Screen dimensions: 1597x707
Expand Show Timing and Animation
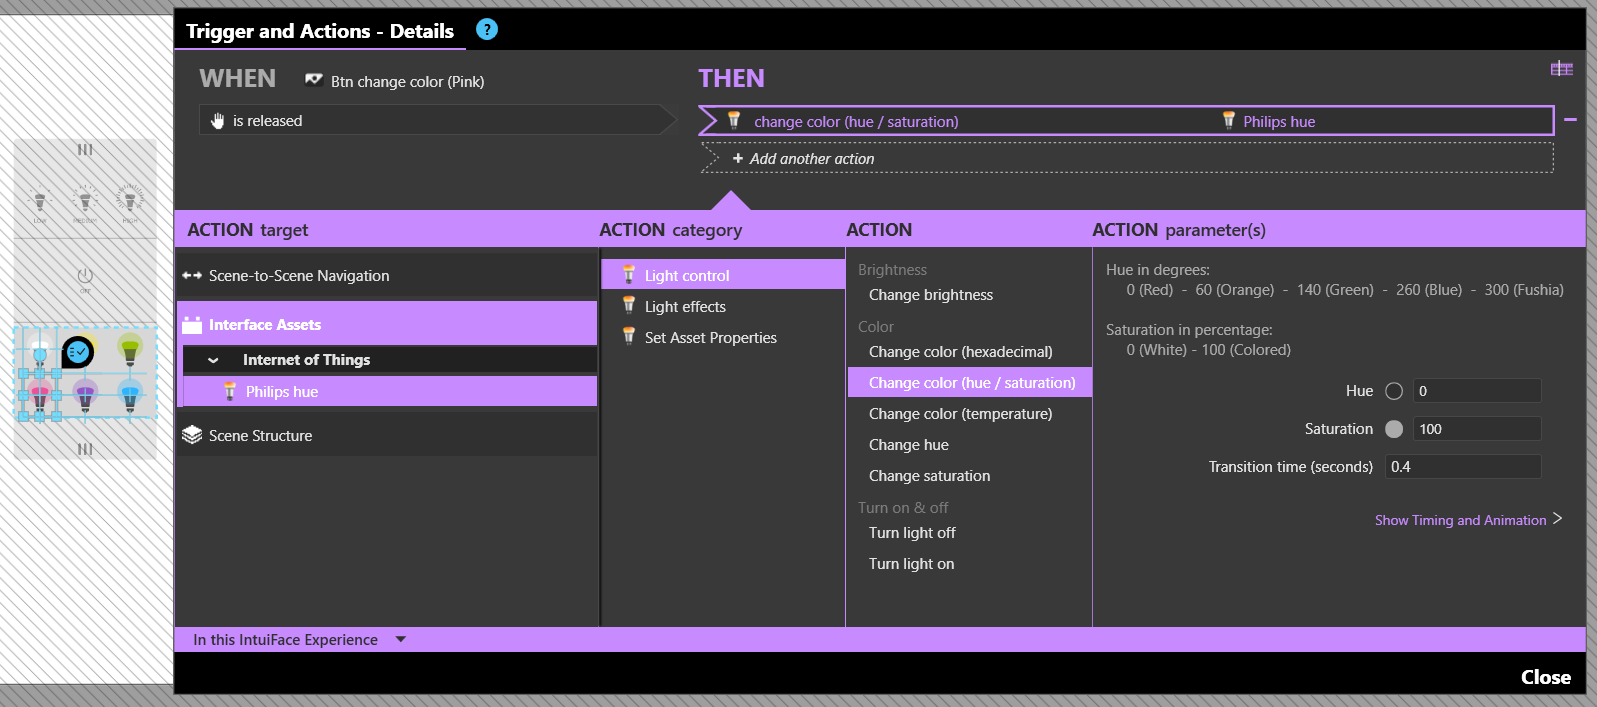(x=1467, y=520)
